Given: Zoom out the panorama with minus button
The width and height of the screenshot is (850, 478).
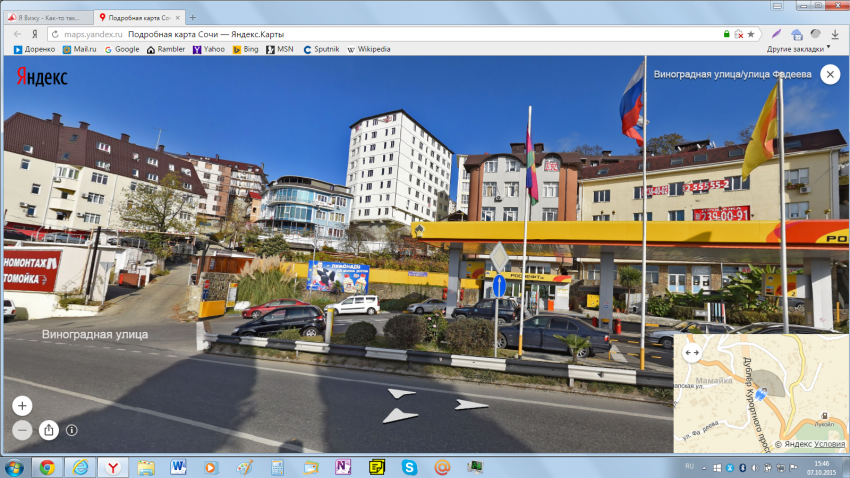Looking at the screenshot, I should [22, 430].
